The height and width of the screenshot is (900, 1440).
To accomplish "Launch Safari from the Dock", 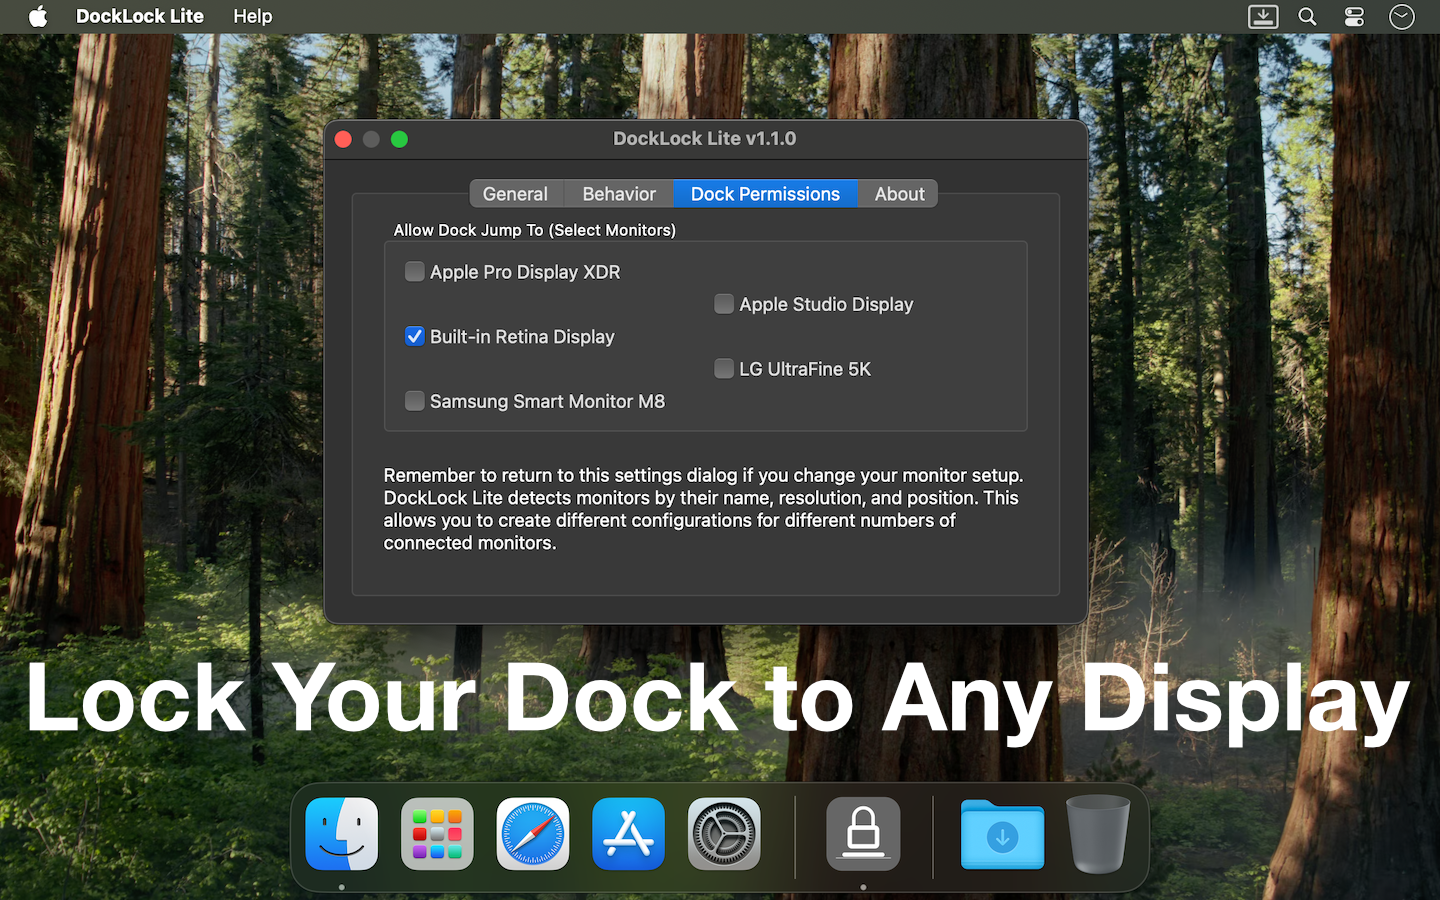I will click(533, 834).
